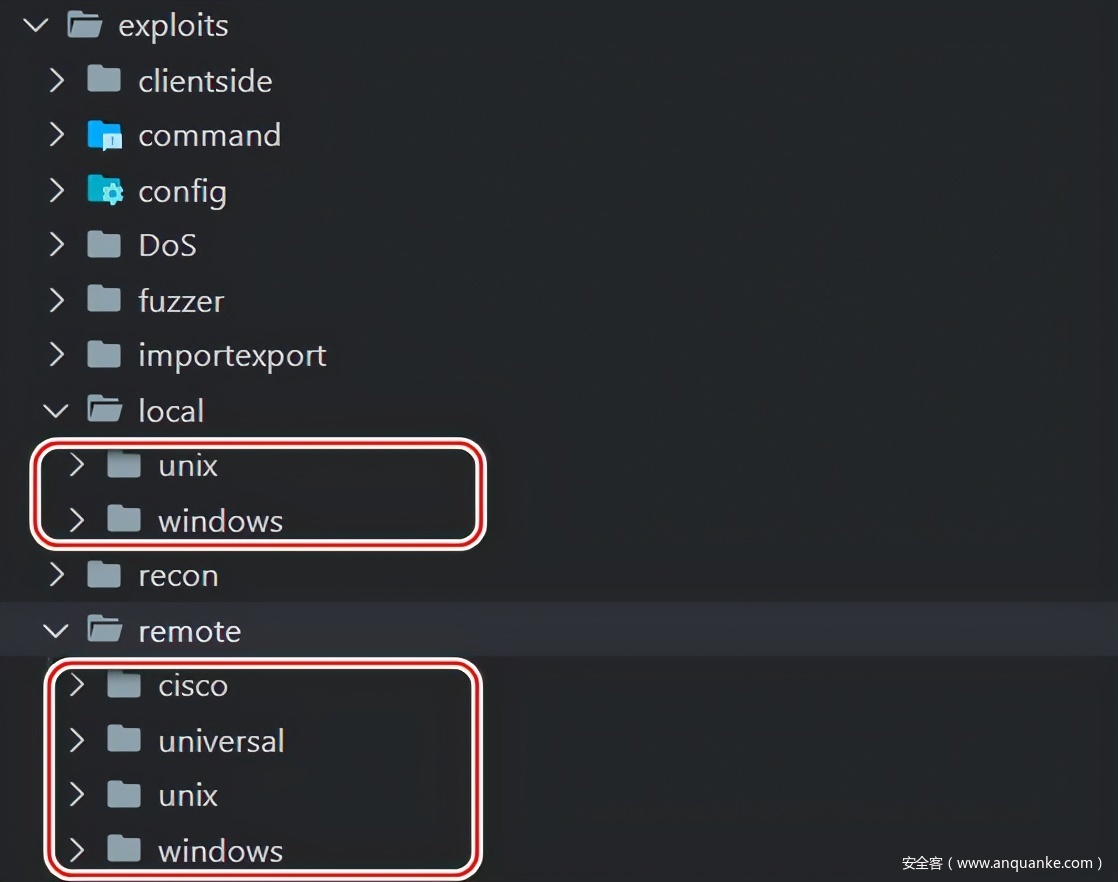Select the unix folder under remote
The width and height of the screenshot is (1118, 882).
coord(187,796)
